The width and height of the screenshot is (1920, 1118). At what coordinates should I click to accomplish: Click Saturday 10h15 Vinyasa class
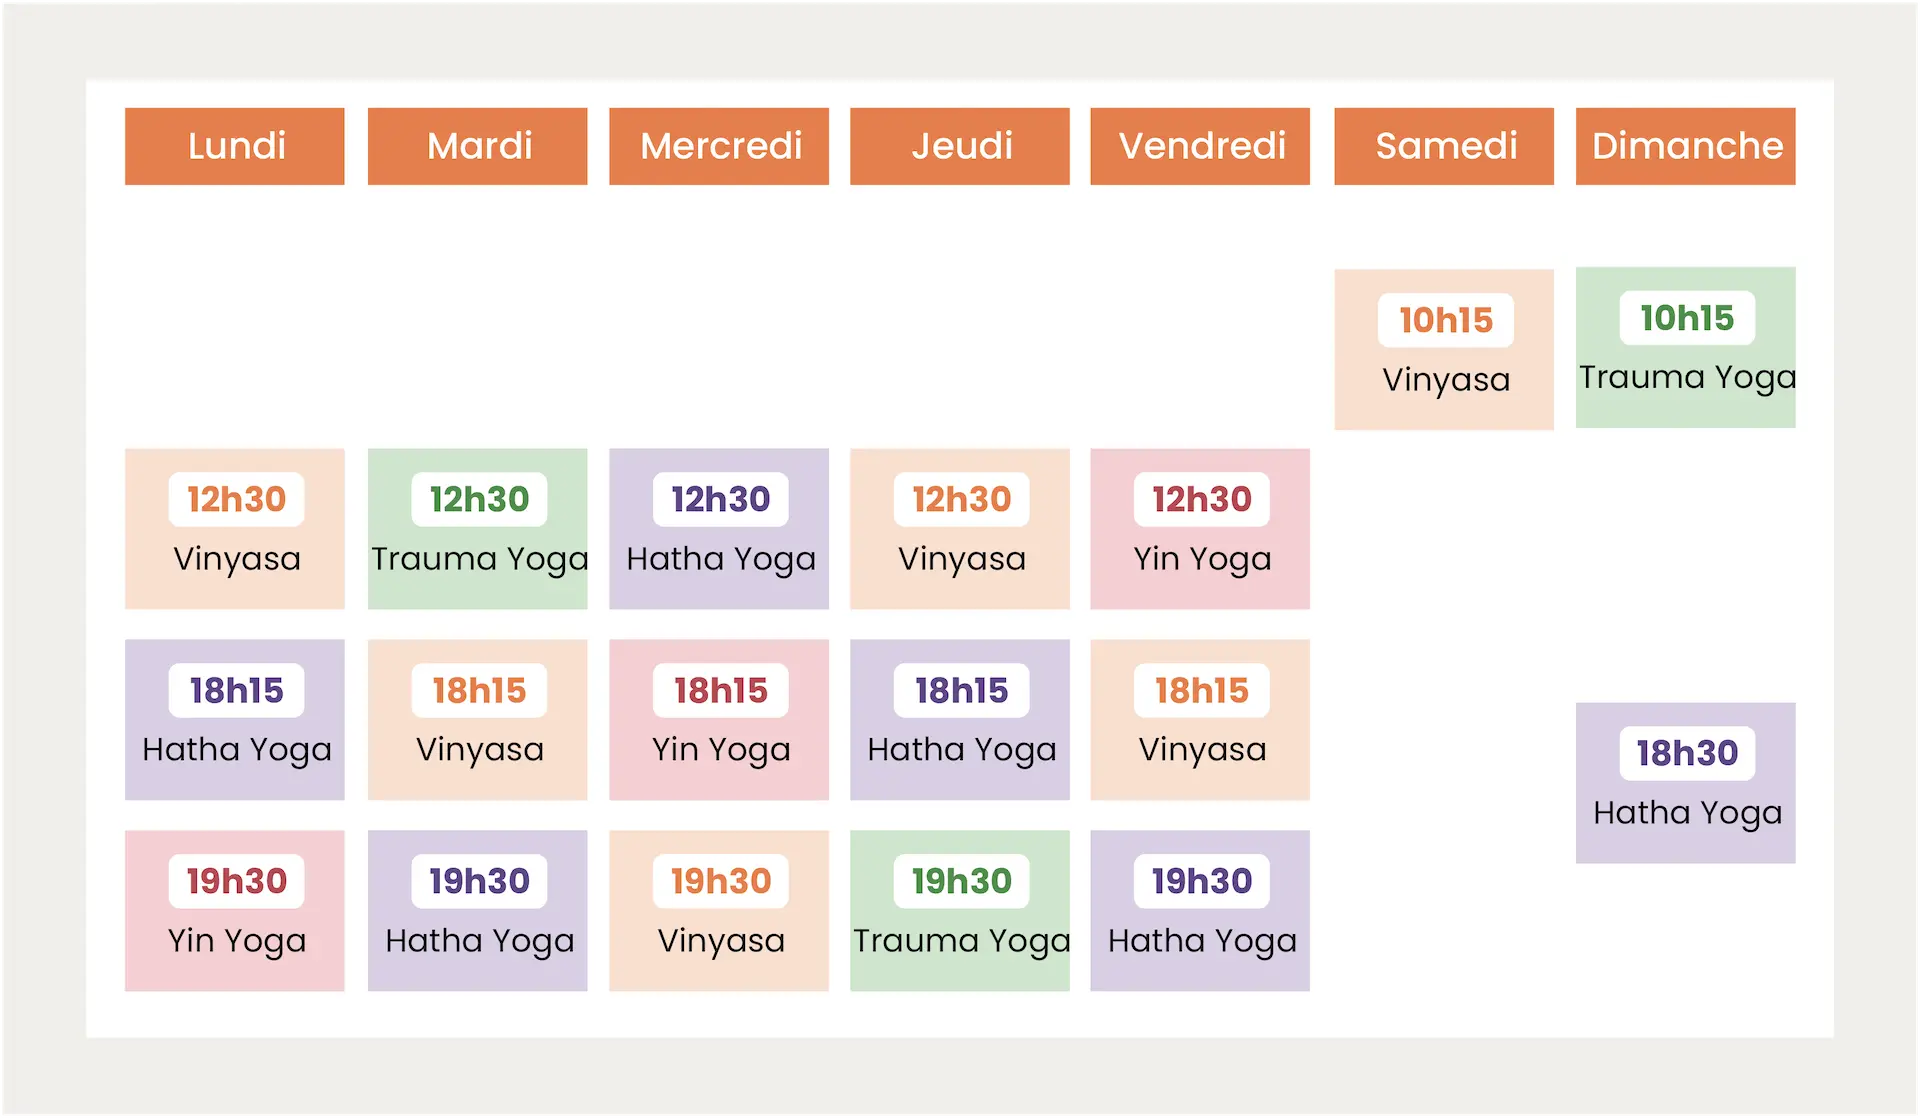[x=1444, y=350]
